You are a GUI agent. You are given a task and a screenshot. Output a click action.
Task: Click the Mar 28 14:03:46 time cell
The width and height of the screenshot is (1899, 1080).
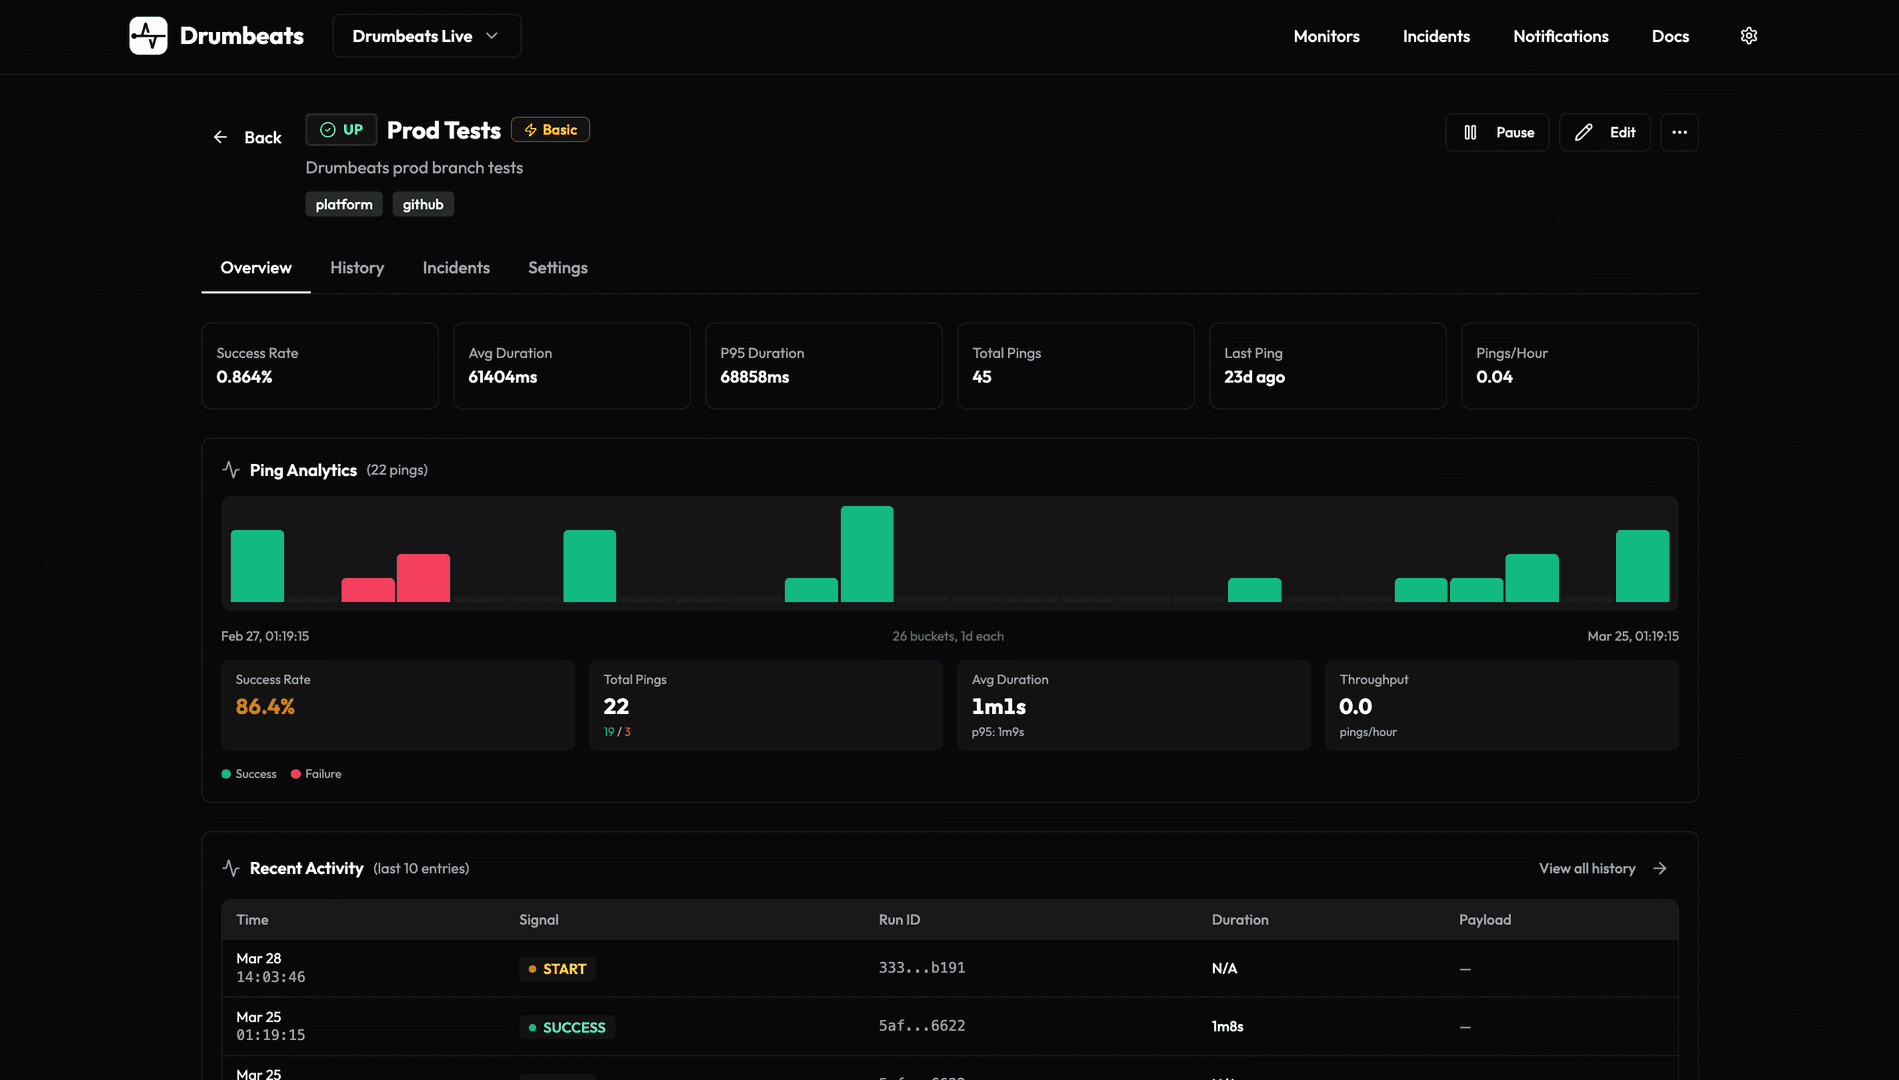(x=271, y=968)
